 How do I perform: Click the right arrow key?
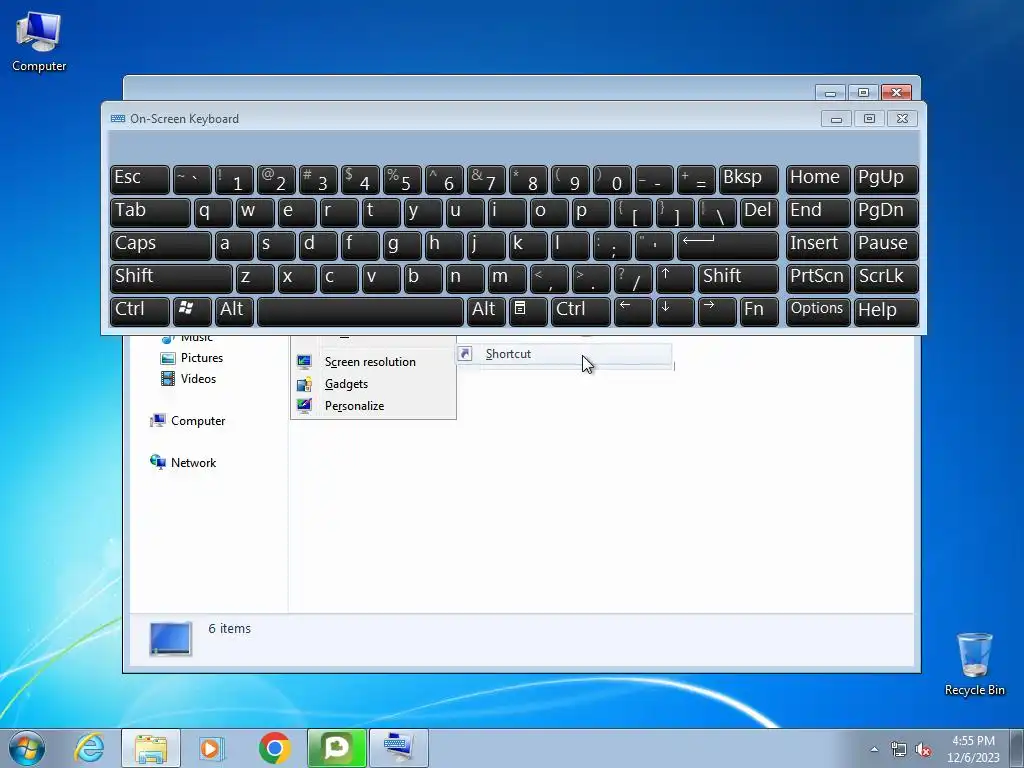(717, 312)
